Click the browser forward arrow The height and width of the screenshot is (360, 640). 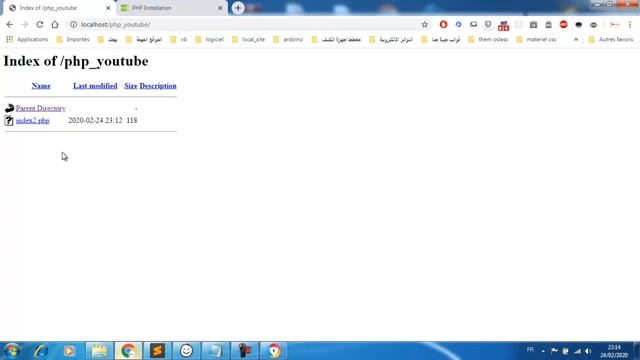pyautogui.click(x=24, y=24)
